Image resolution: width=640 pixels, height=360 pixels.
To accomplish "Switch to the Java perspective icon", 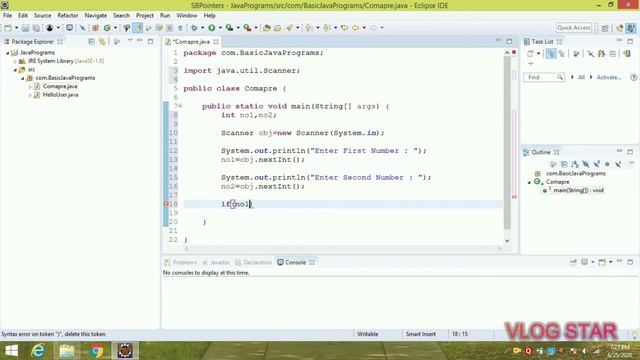I will [631, 28].
